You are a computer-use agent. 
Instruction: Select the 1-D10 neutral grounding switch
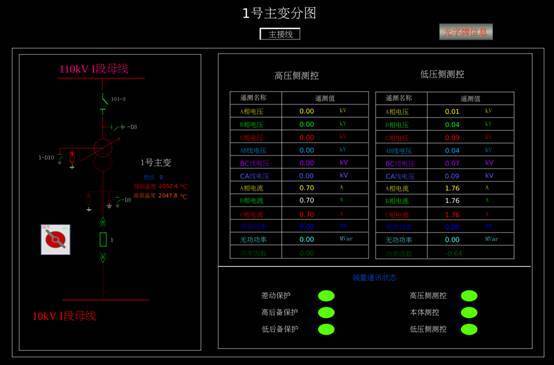click(x=60, y=158)
